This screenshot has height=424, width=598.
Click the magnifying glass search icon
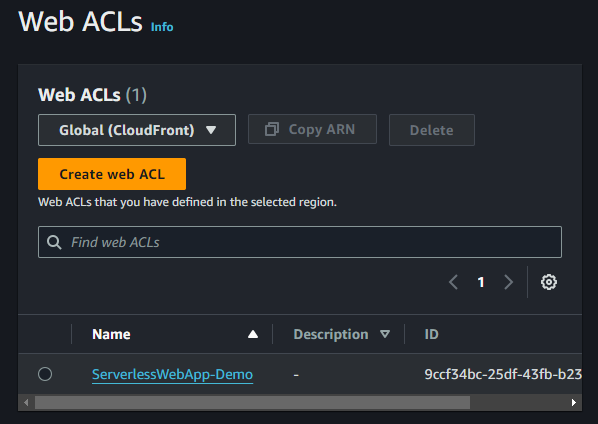tap(54, 242)
